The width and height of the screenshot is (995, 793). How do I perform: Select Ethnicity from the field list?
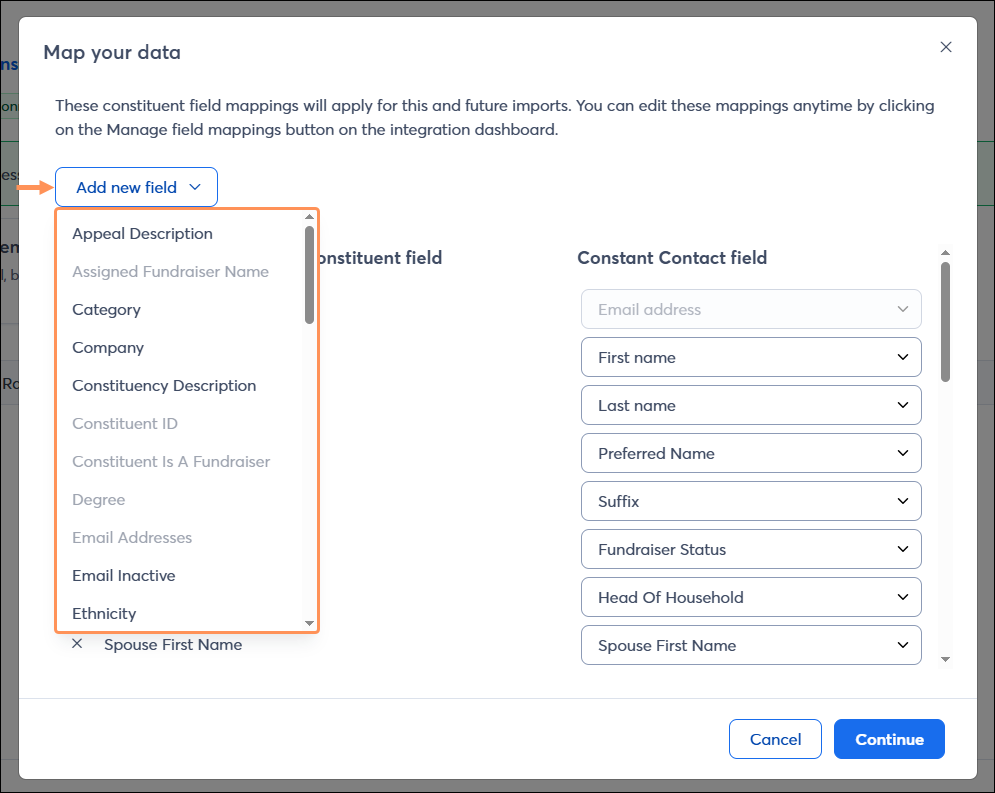104,613
